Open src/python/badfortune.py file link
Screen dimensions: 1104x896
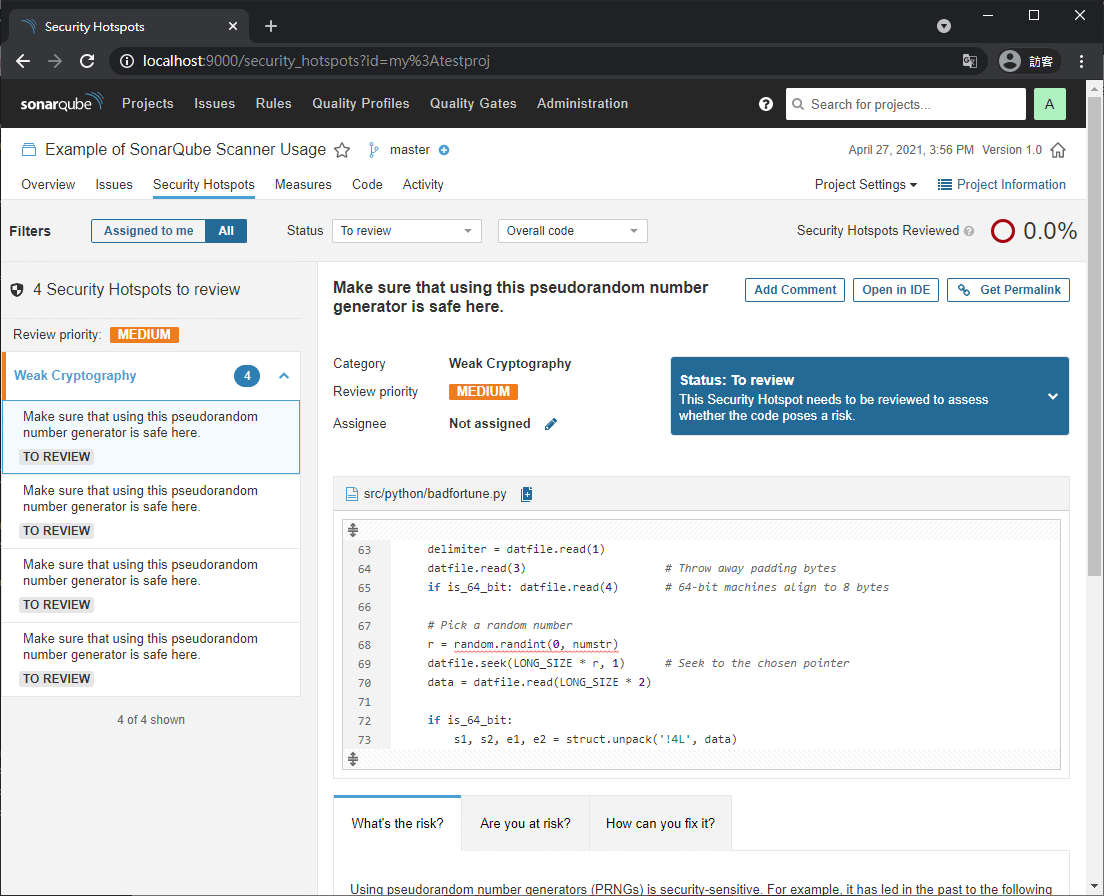click(434, 494)
